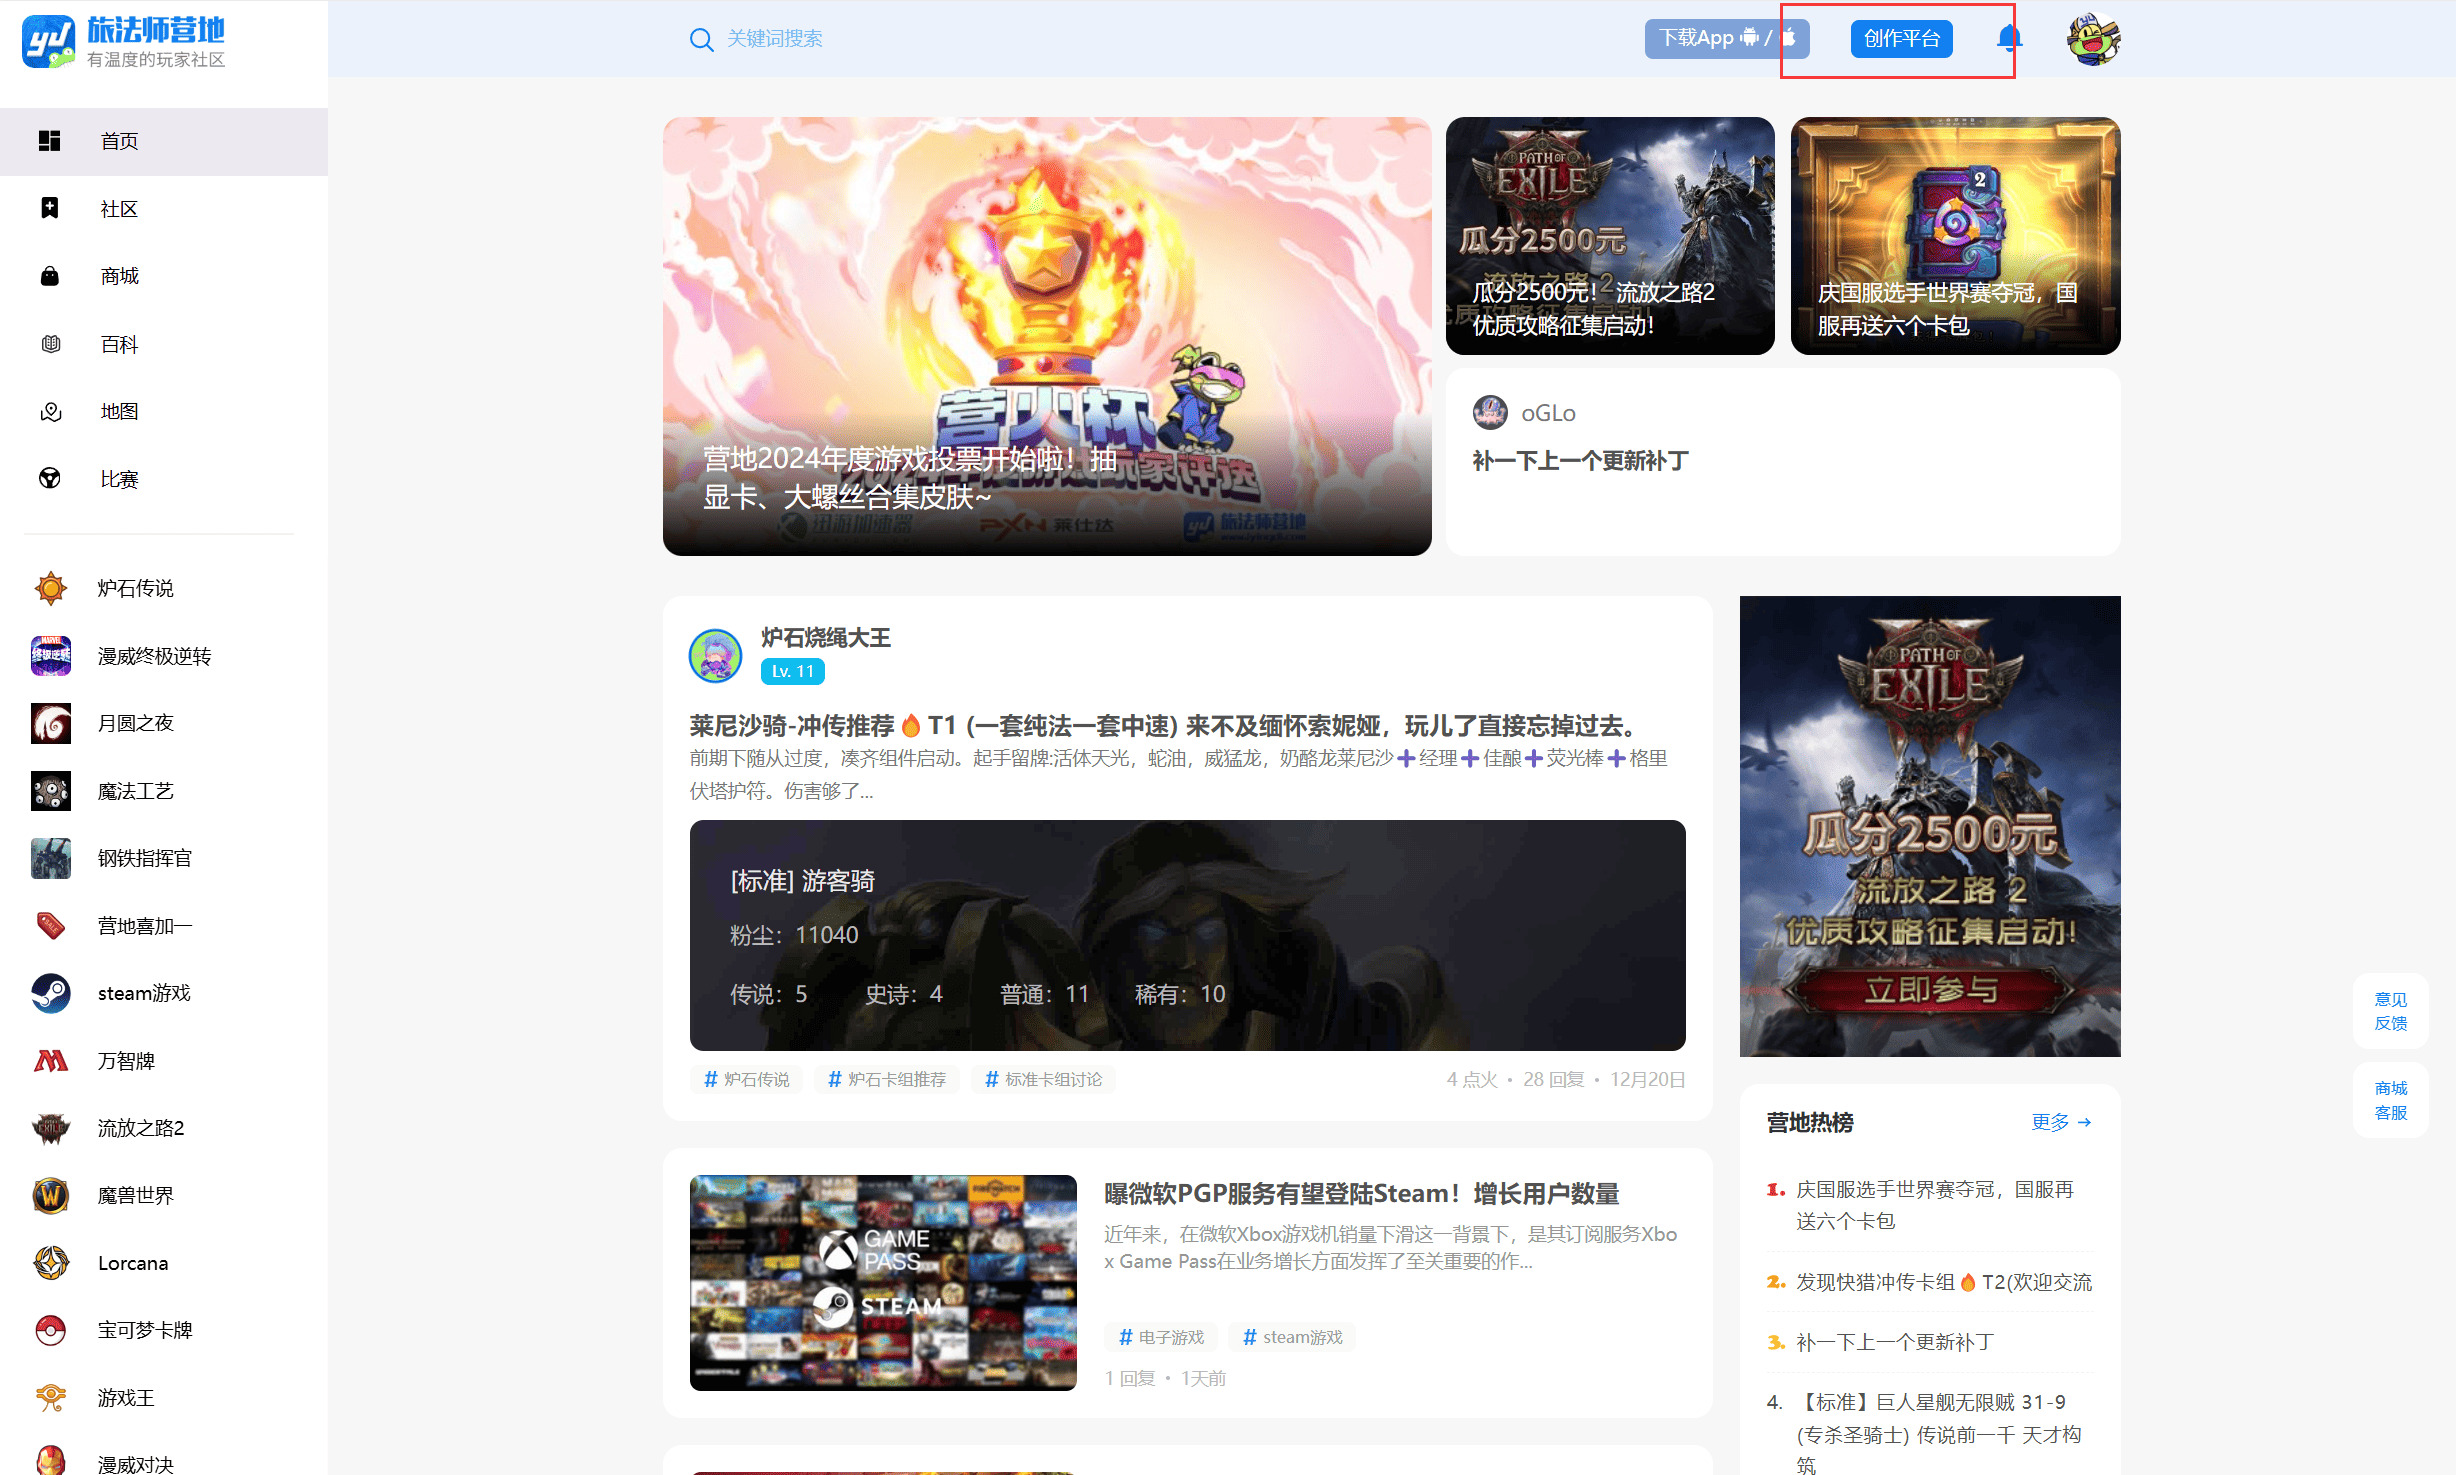Click 更多 link in 营地热榜
Viewport: 2456px width, 1475px height.
pyautogui.click(x=2062, y=1122)
